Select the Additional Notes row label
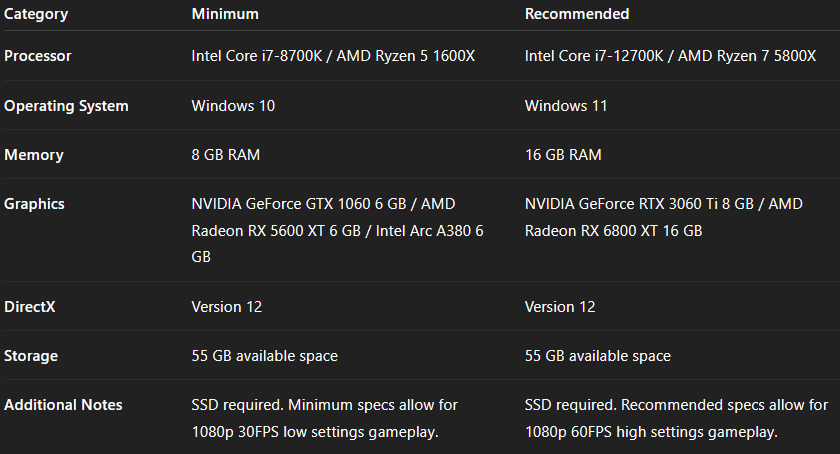 (63, 405)
